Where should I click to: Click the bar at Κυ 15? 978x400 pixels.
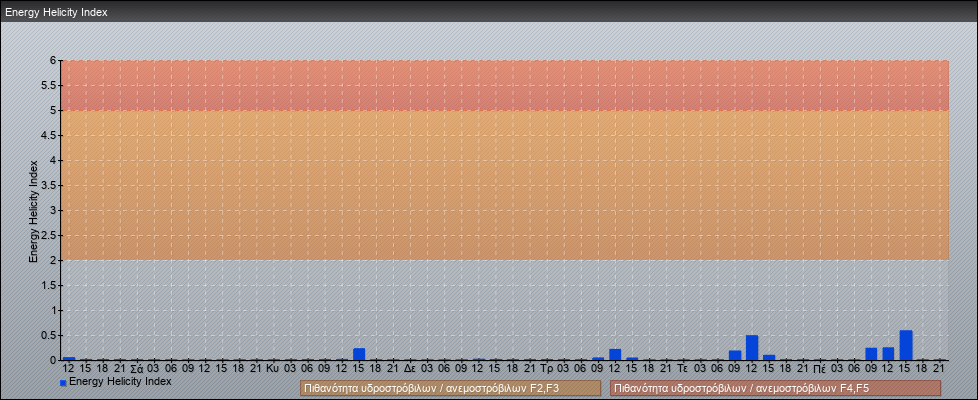coord(359,354)
